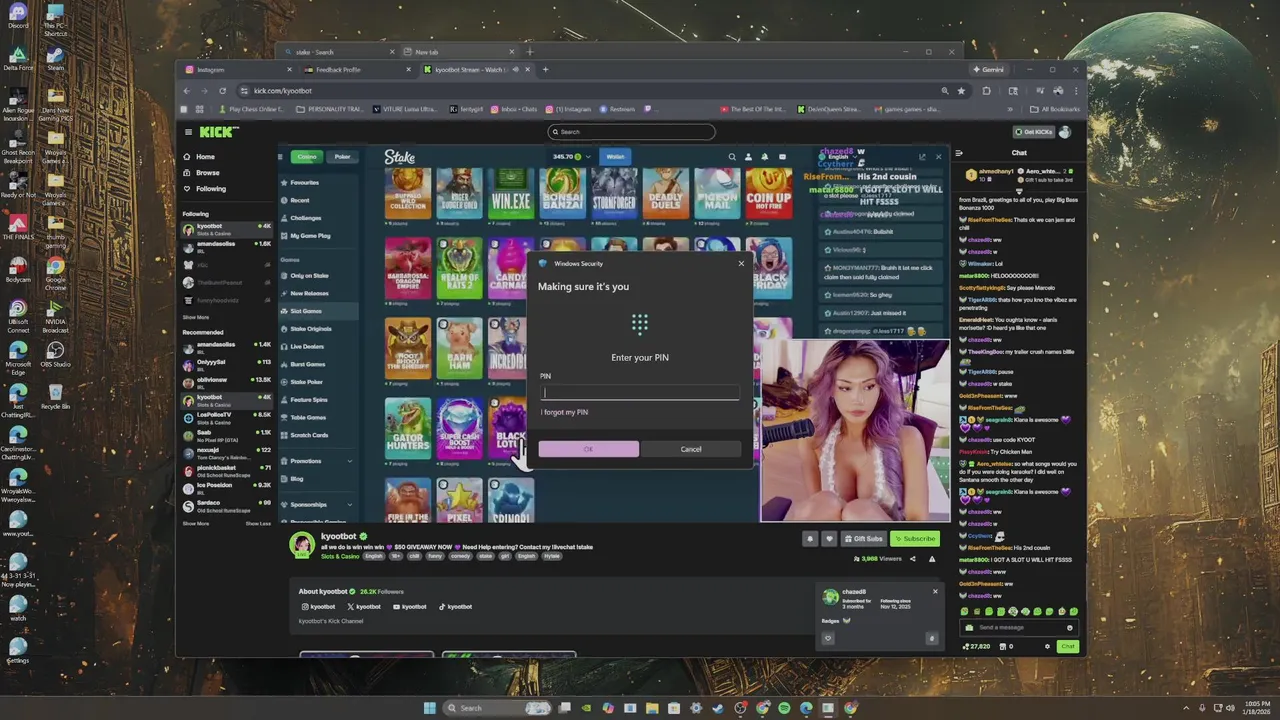Open File Explorer from taskbar

pos(652,708)
